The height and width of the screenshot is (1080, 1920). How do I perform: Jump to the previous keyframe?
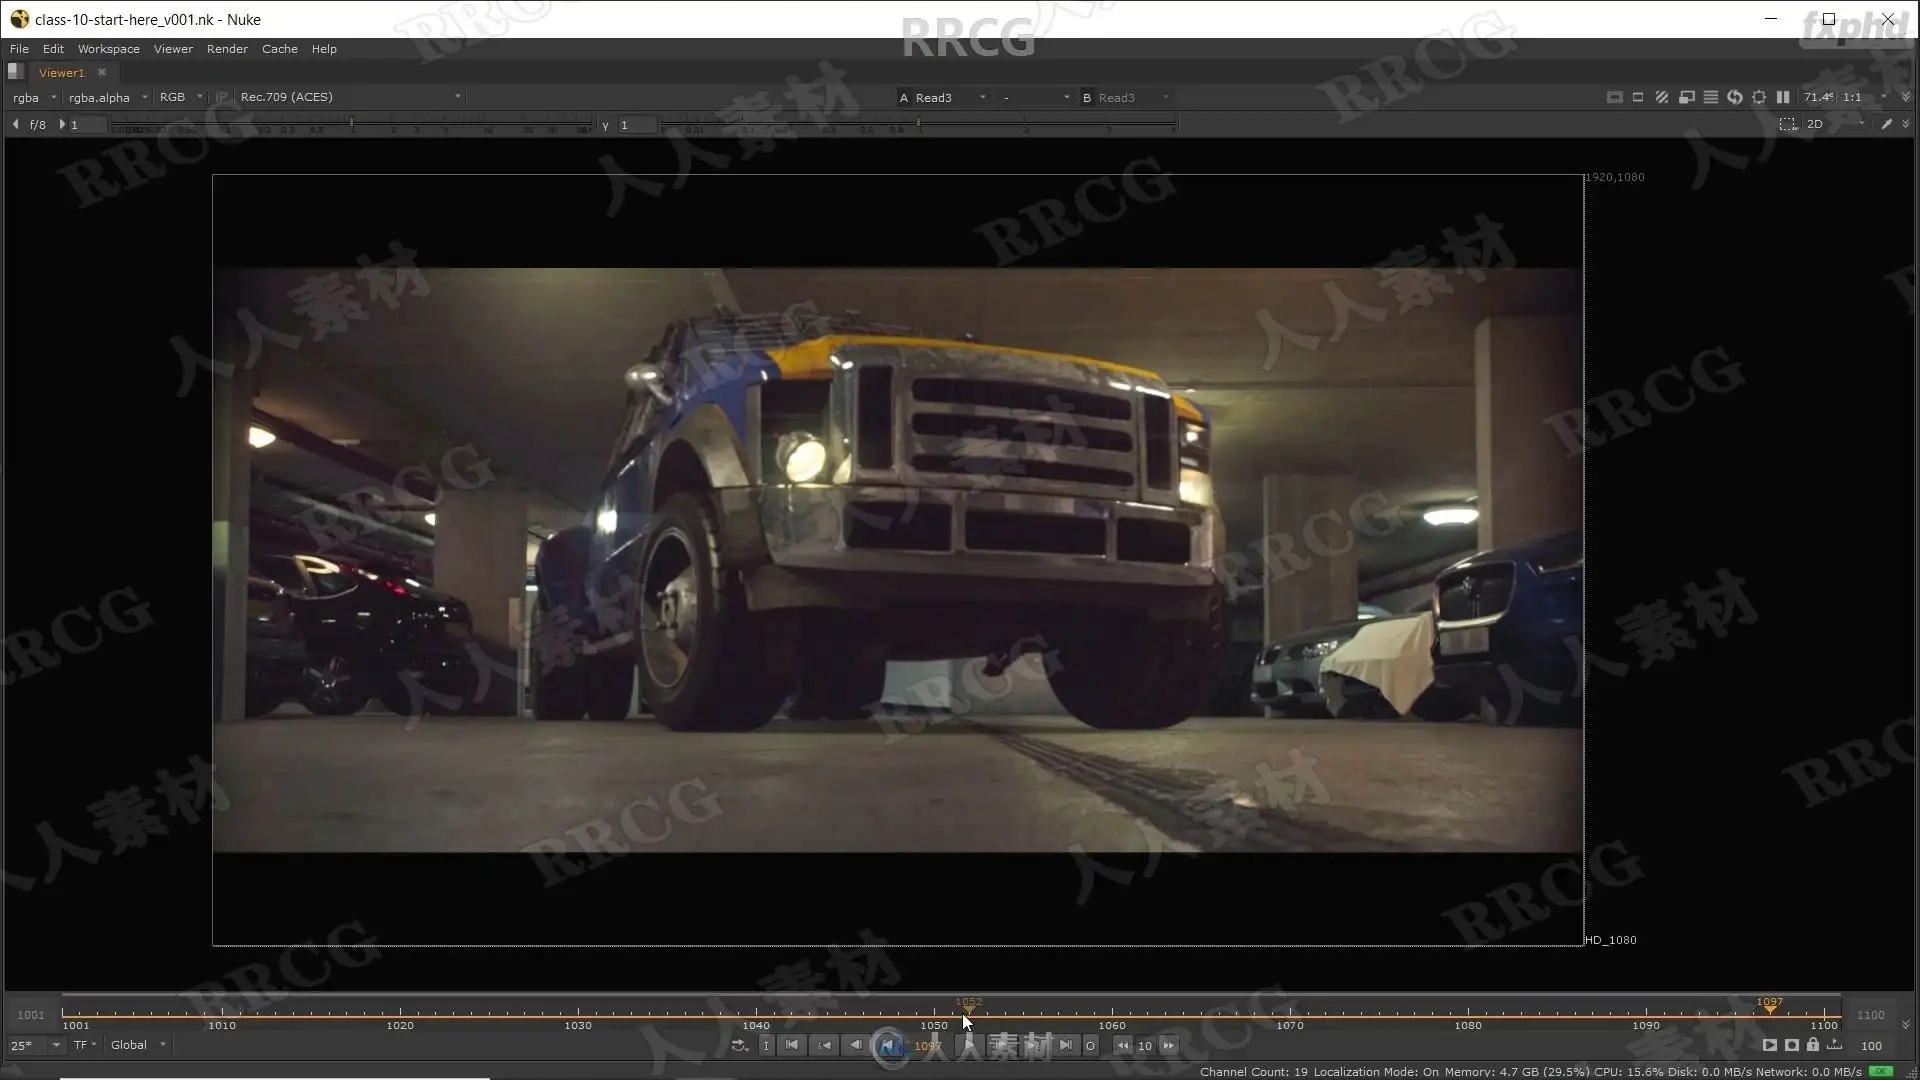[x=824, y=1046]
